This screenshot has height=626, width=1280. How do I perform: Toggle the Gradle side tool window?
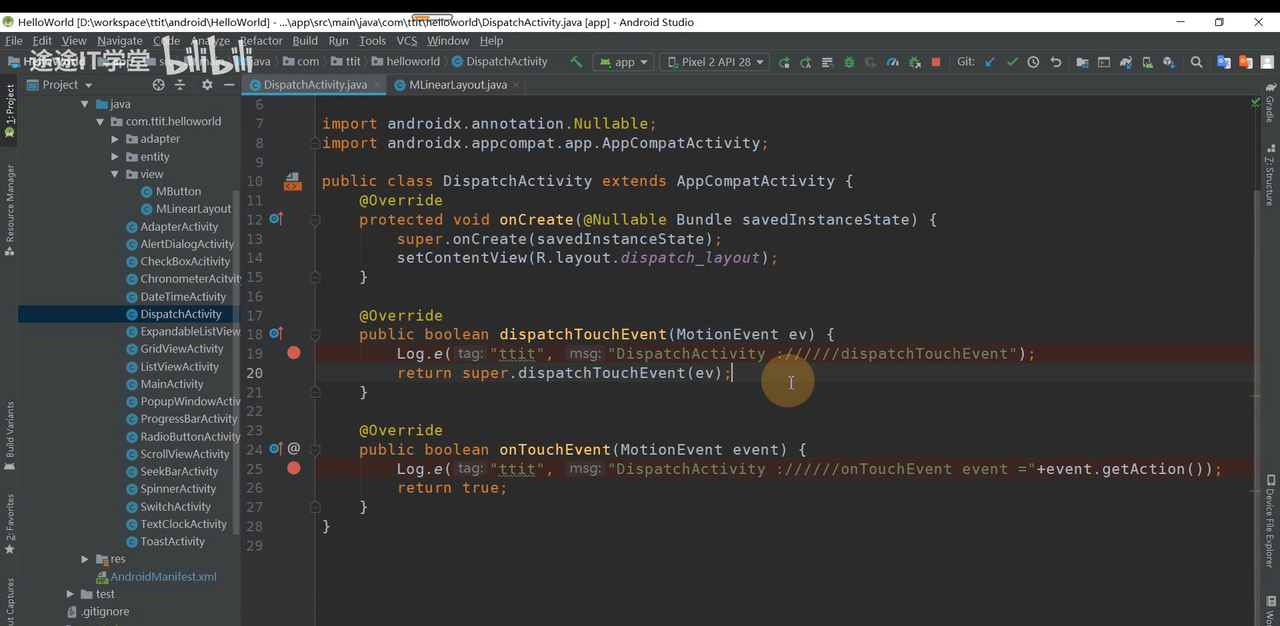pyautogui.click(x=1270, y=108)
